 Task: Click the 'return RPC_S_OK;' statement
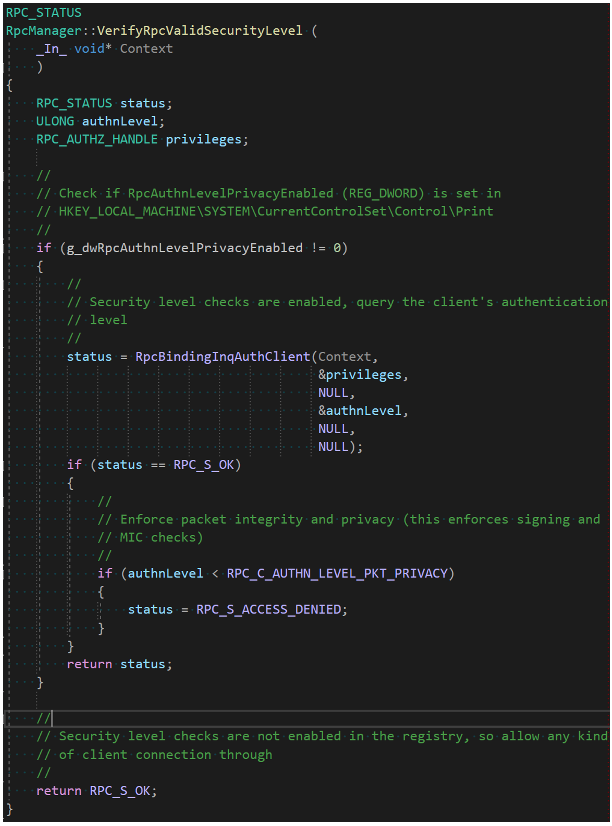click(x=96, y=791)
